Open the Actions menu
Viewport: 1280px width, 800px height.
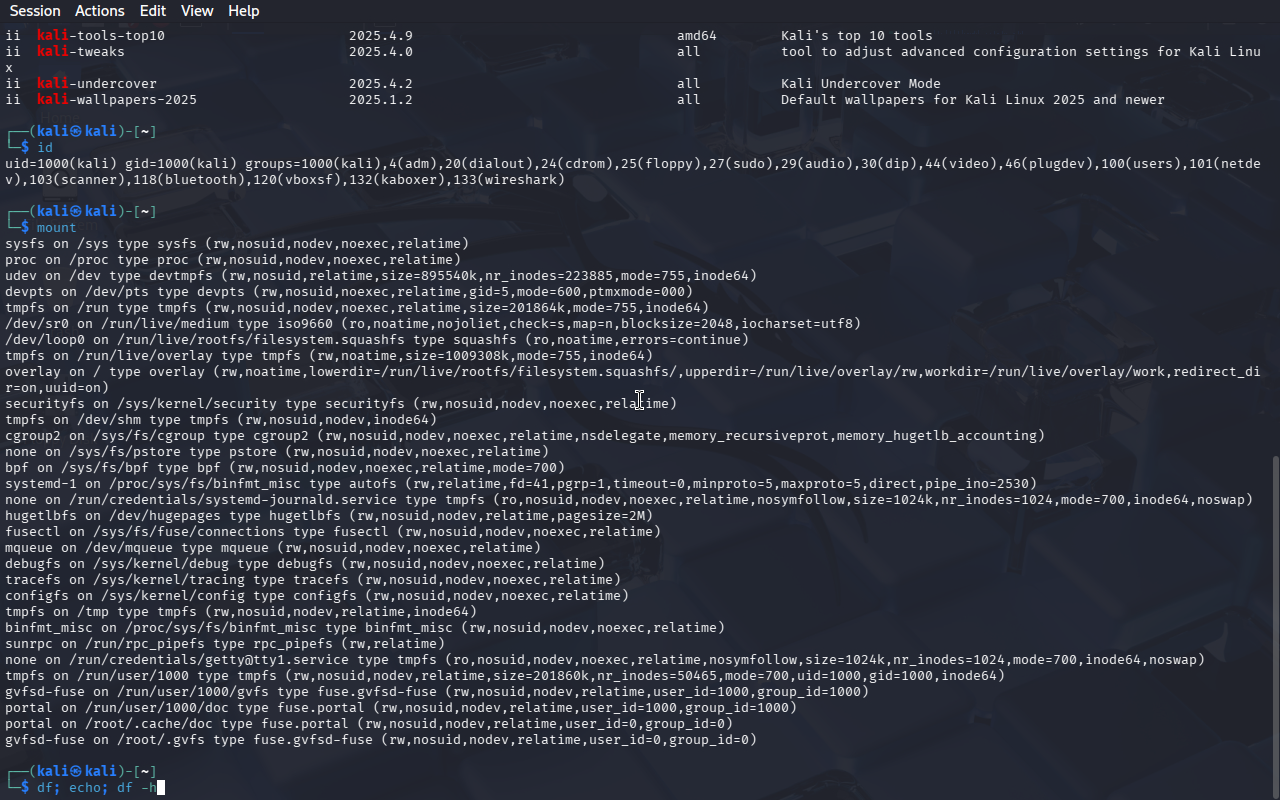tap(100, 11)
